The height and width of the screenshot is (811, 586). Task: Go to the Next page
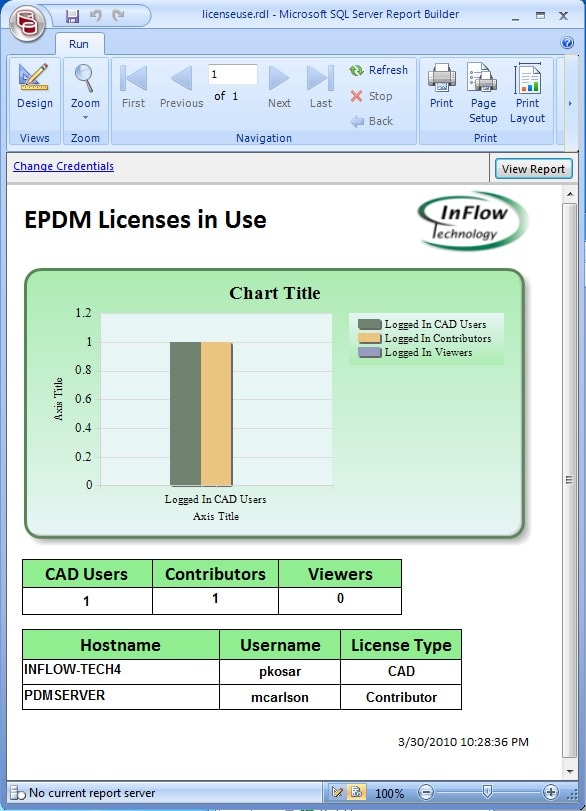[x=279, y=86]
